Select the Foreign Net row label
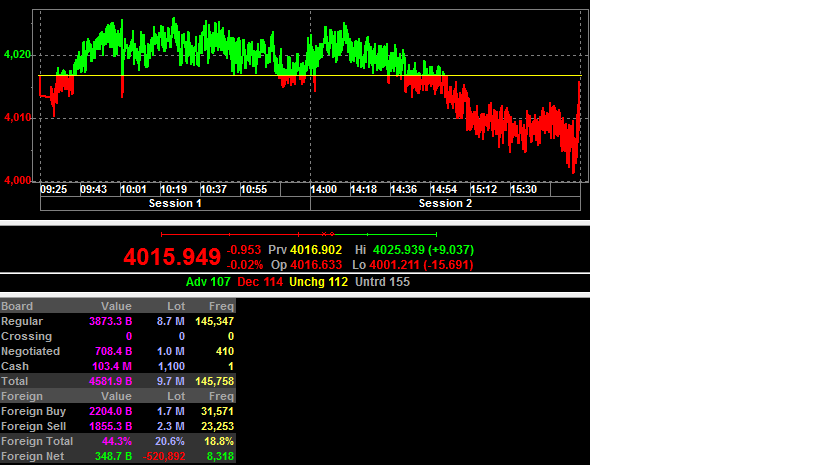Screen dimensions: 816x465 [x=33, y=456]
